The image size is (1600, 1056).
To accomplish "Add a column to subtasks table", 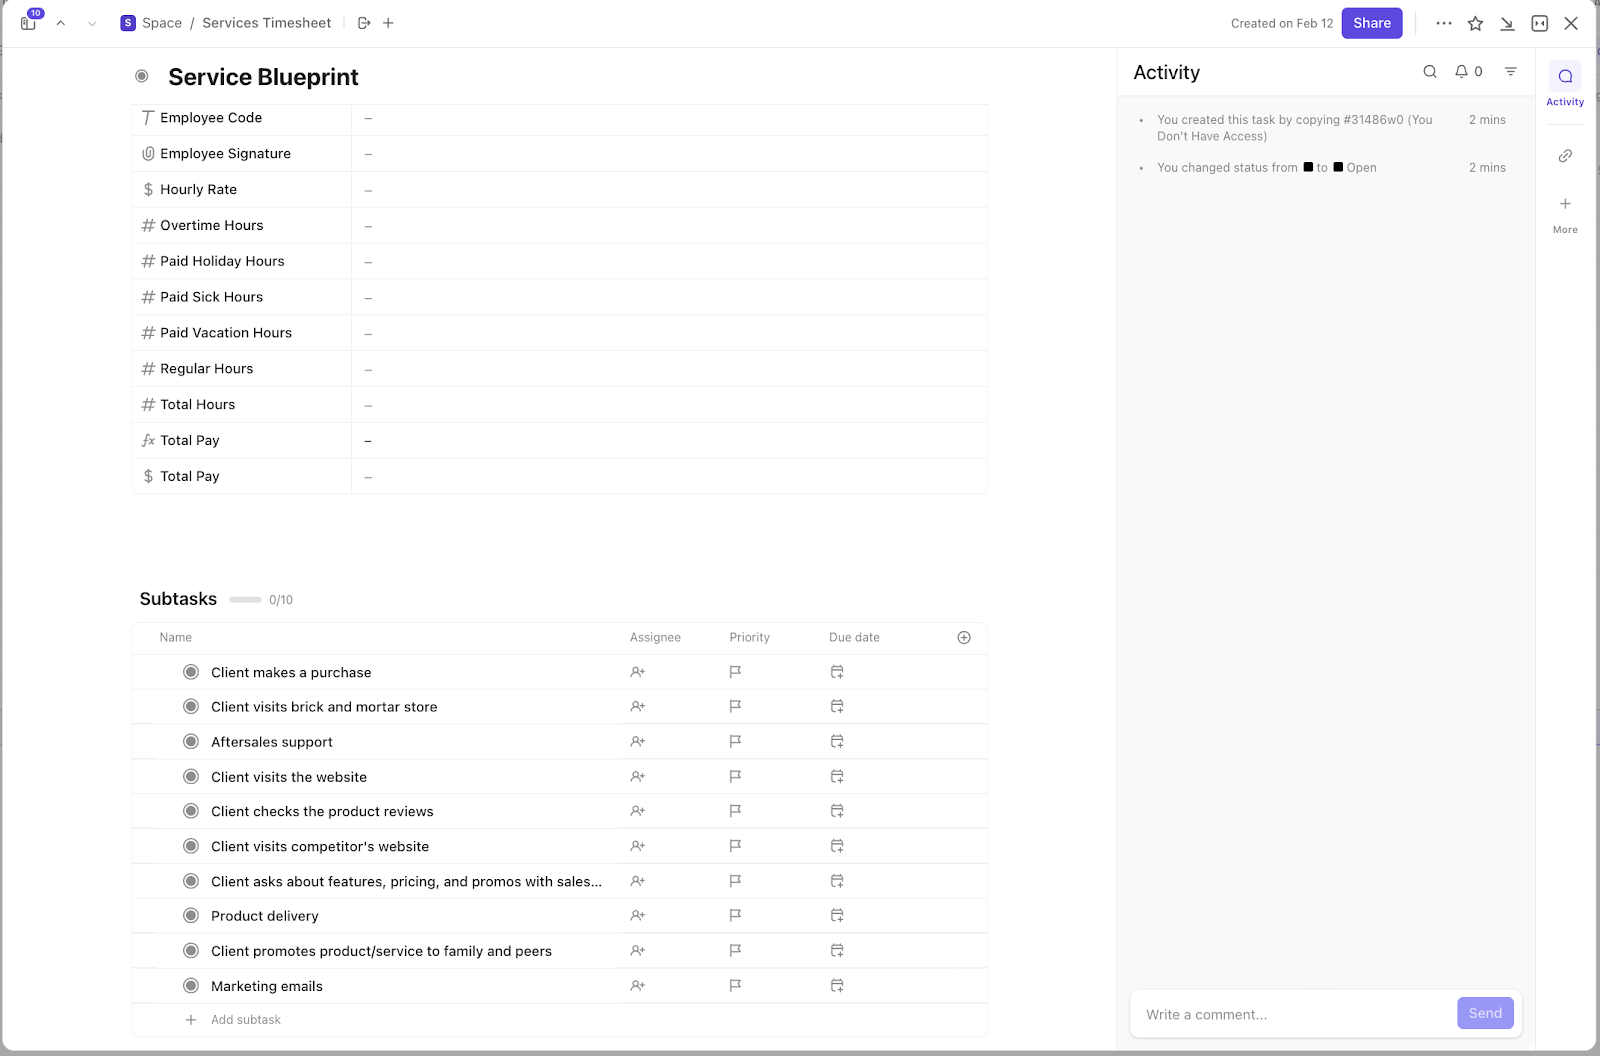I will 964,637.
